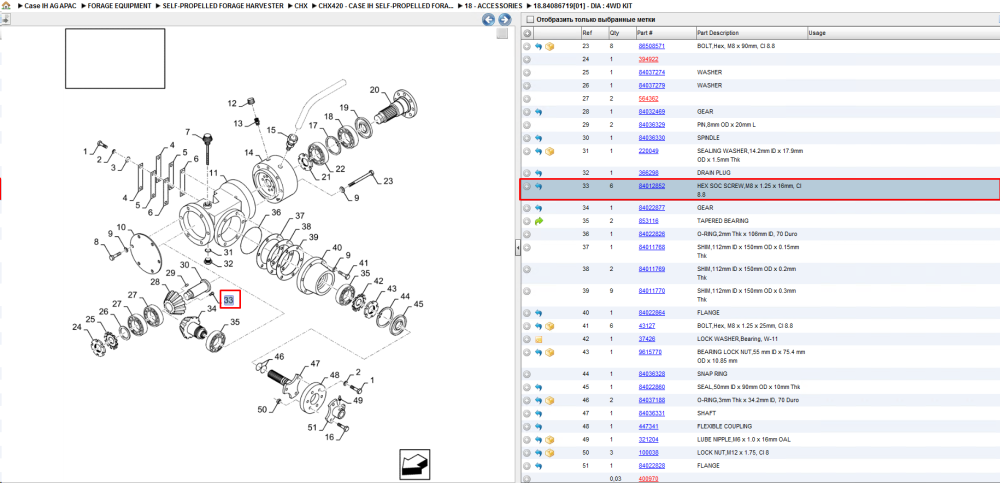Open part number 447341 link
The height and width of the screenshot is (483, 1000).
tap(648, 426)
